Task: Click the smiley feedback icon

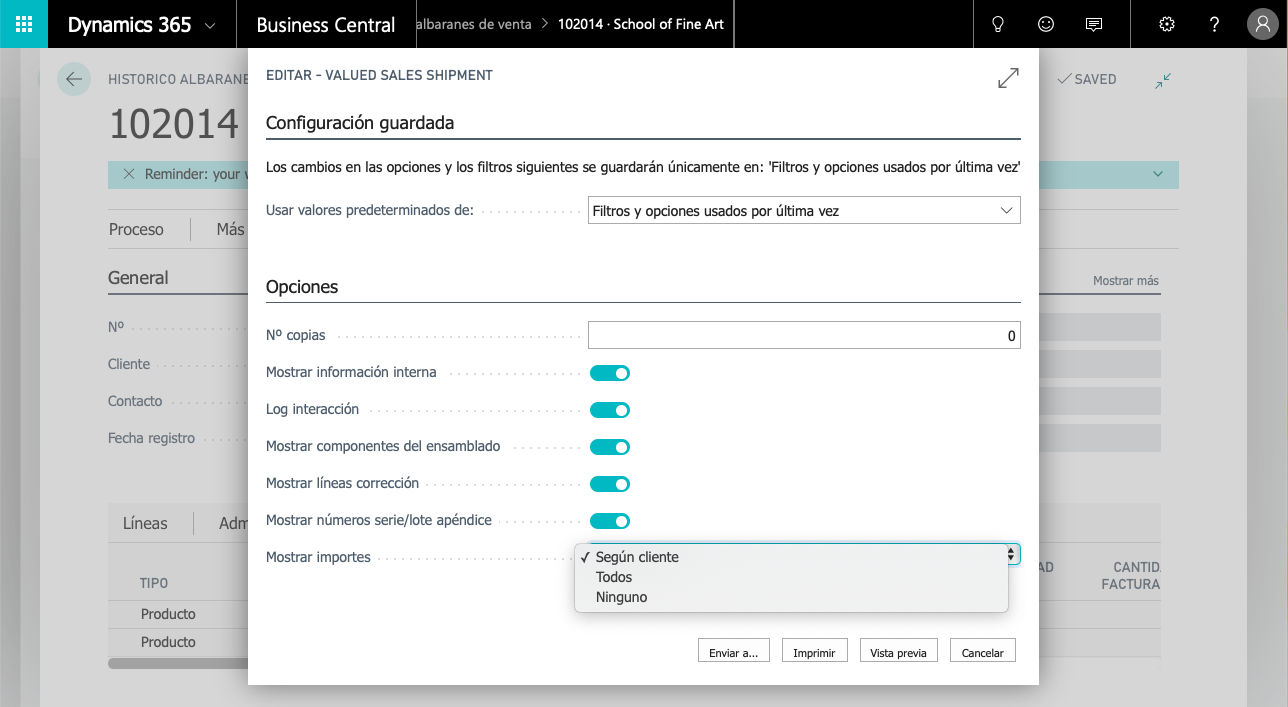Action: [x=1046, y=24]
